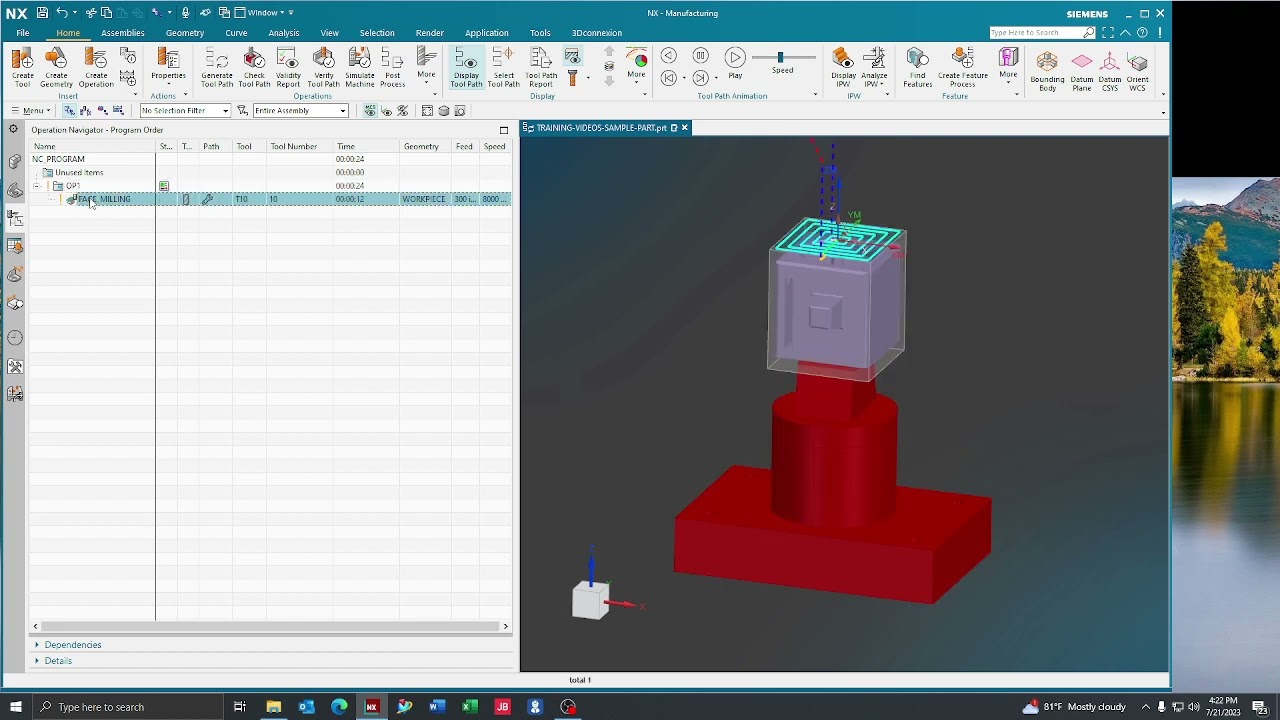1280x720 pixels.
Task: Click Select Tool Path icon
Action: [504, 66]
